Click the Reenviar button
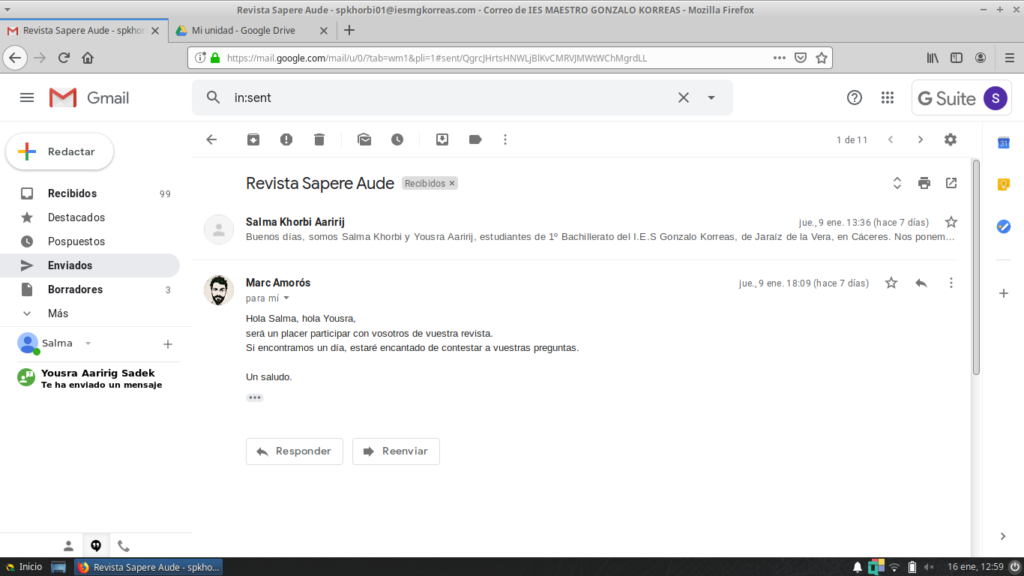1024x576 pixels. (395, 451)
